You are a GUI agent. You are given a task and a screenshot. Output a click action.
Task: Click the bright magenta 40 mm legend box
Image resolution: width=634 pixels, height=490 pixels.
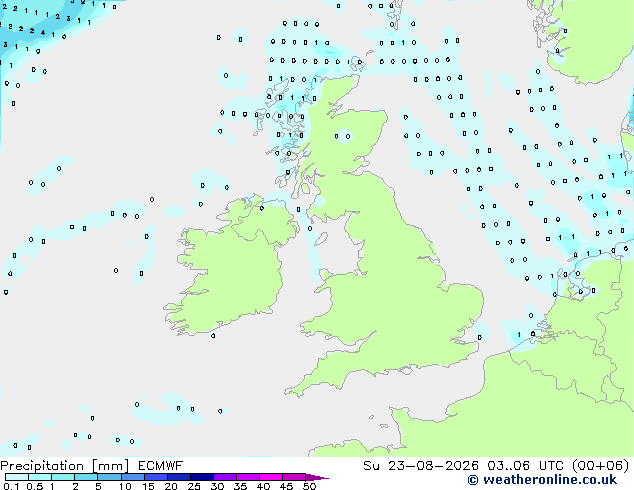click(x=271, y=477)
